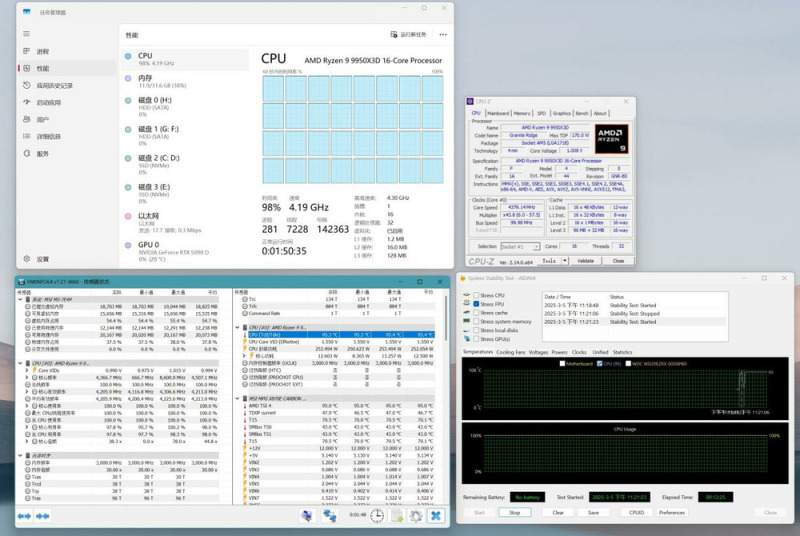The width and height of the screenshot is (800, 536).
Task: Select Disk 3 (E:) in Task Manager
Action: click(x=185, y=194)
